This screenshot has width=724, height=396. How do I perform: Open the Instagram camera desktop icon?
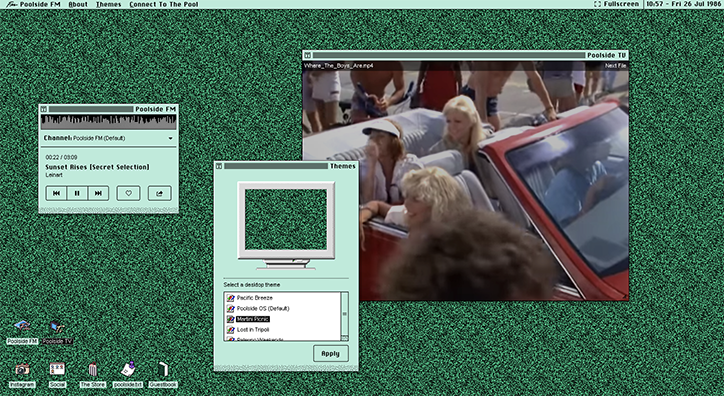point(22,375)
